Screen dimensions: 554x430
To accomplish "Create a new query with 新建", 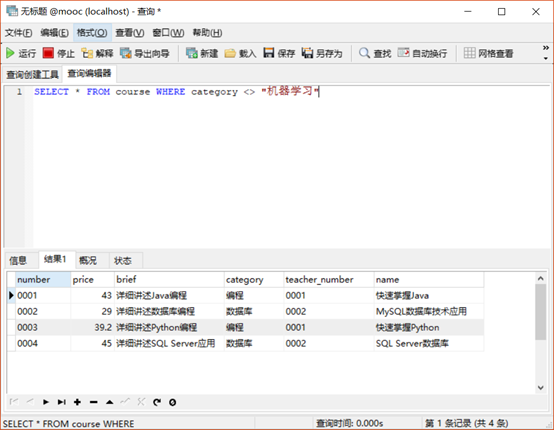I will click(202, 53).
